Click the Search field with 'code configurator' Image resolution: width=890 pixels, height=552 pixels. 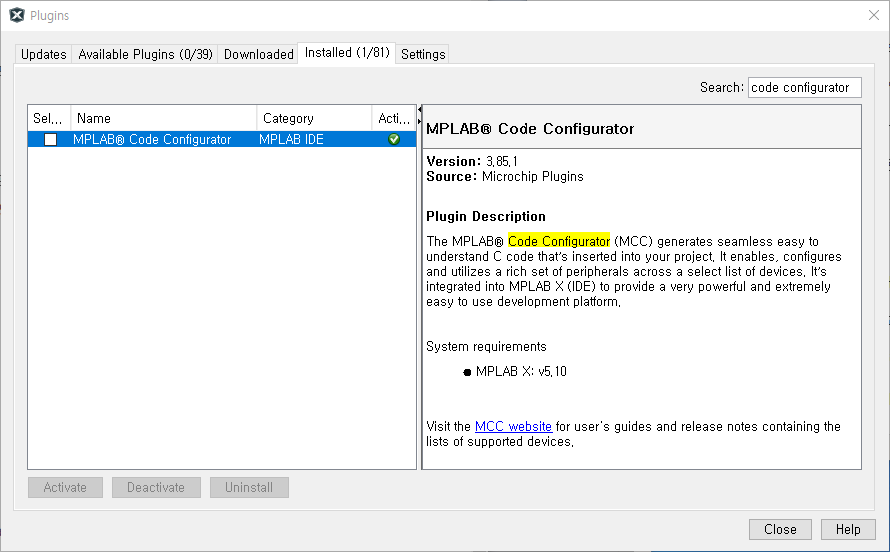click(804, 87)
